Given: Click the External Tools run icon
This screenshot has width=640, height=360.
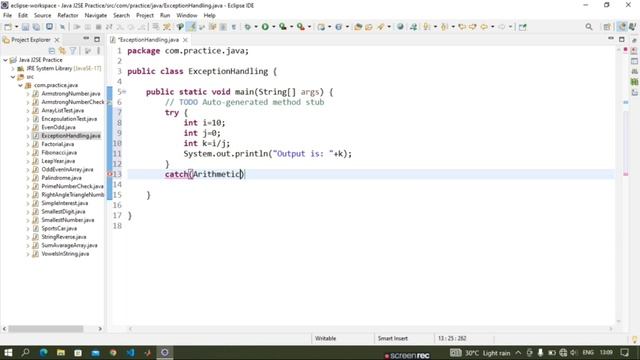Looking at the screenshot, I should pyautogui.click(x=300, y=27).
